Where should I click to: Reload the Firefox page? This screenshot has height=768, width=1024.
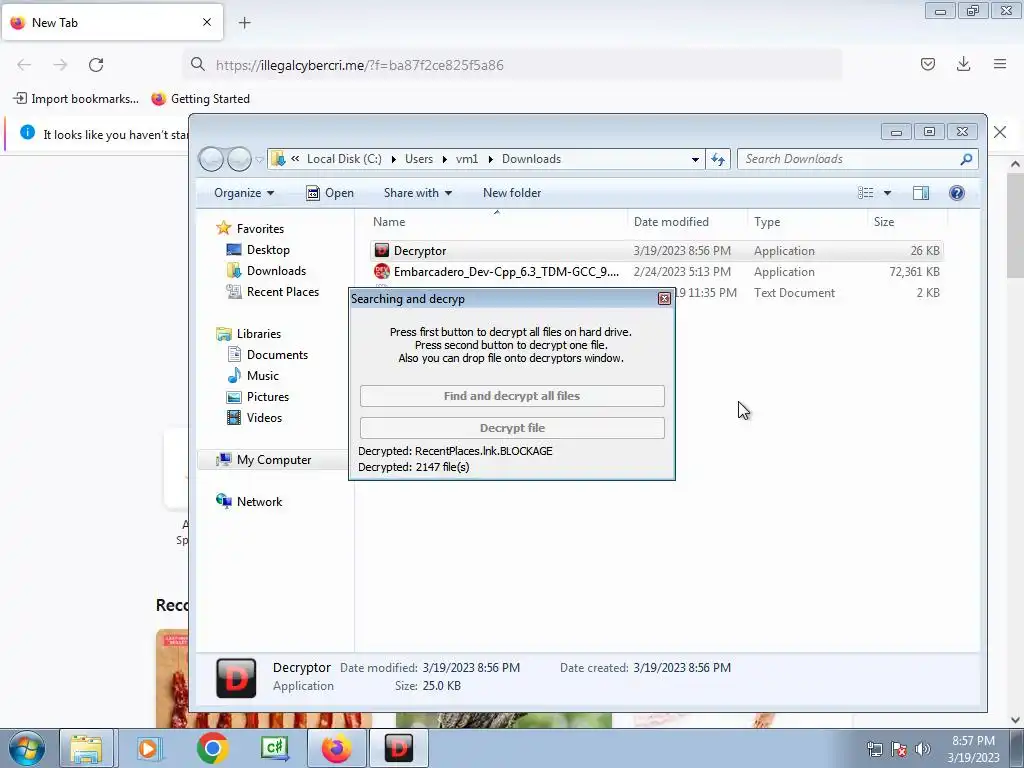pyautogui.click(x=96, y=65)
